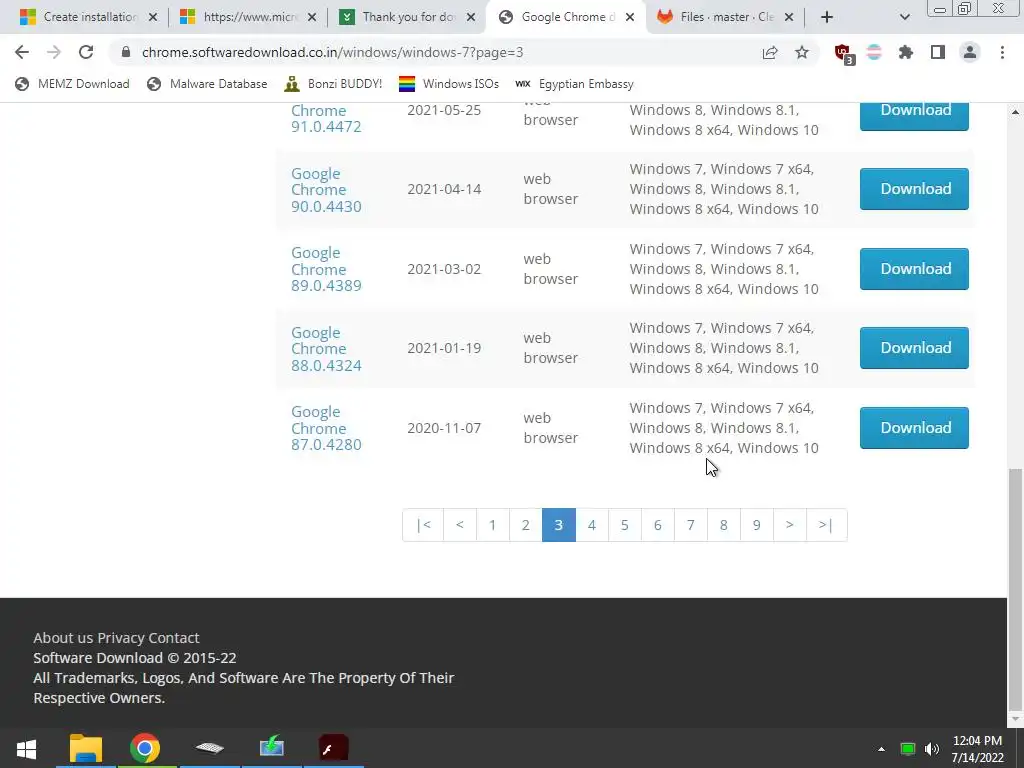
Task: Open the About us footer link
Action: (63, 638)
